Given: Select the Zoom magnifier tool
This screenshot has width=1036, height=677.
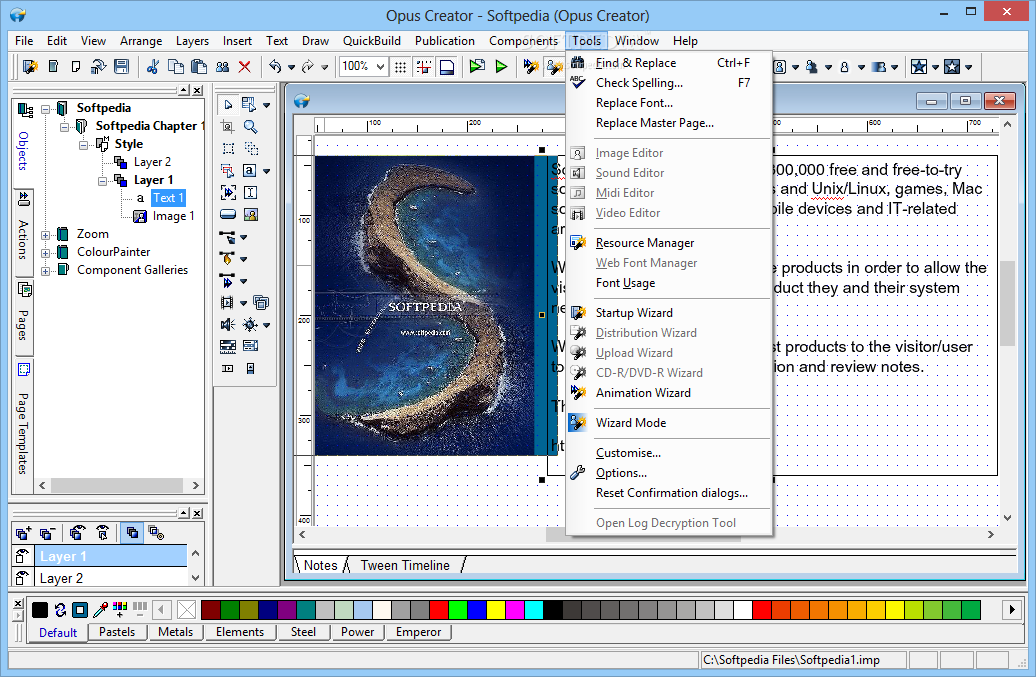Looking at the screenshot, I should (250, 127).
